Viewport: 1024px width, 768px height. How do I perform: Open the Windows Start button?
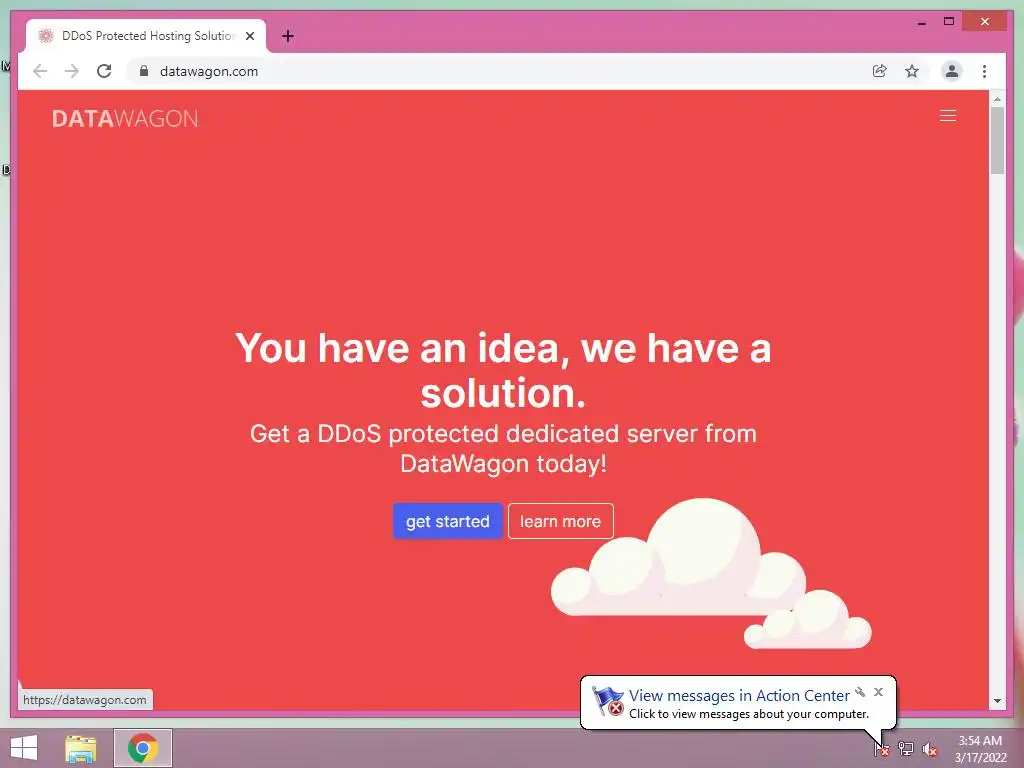24,748
